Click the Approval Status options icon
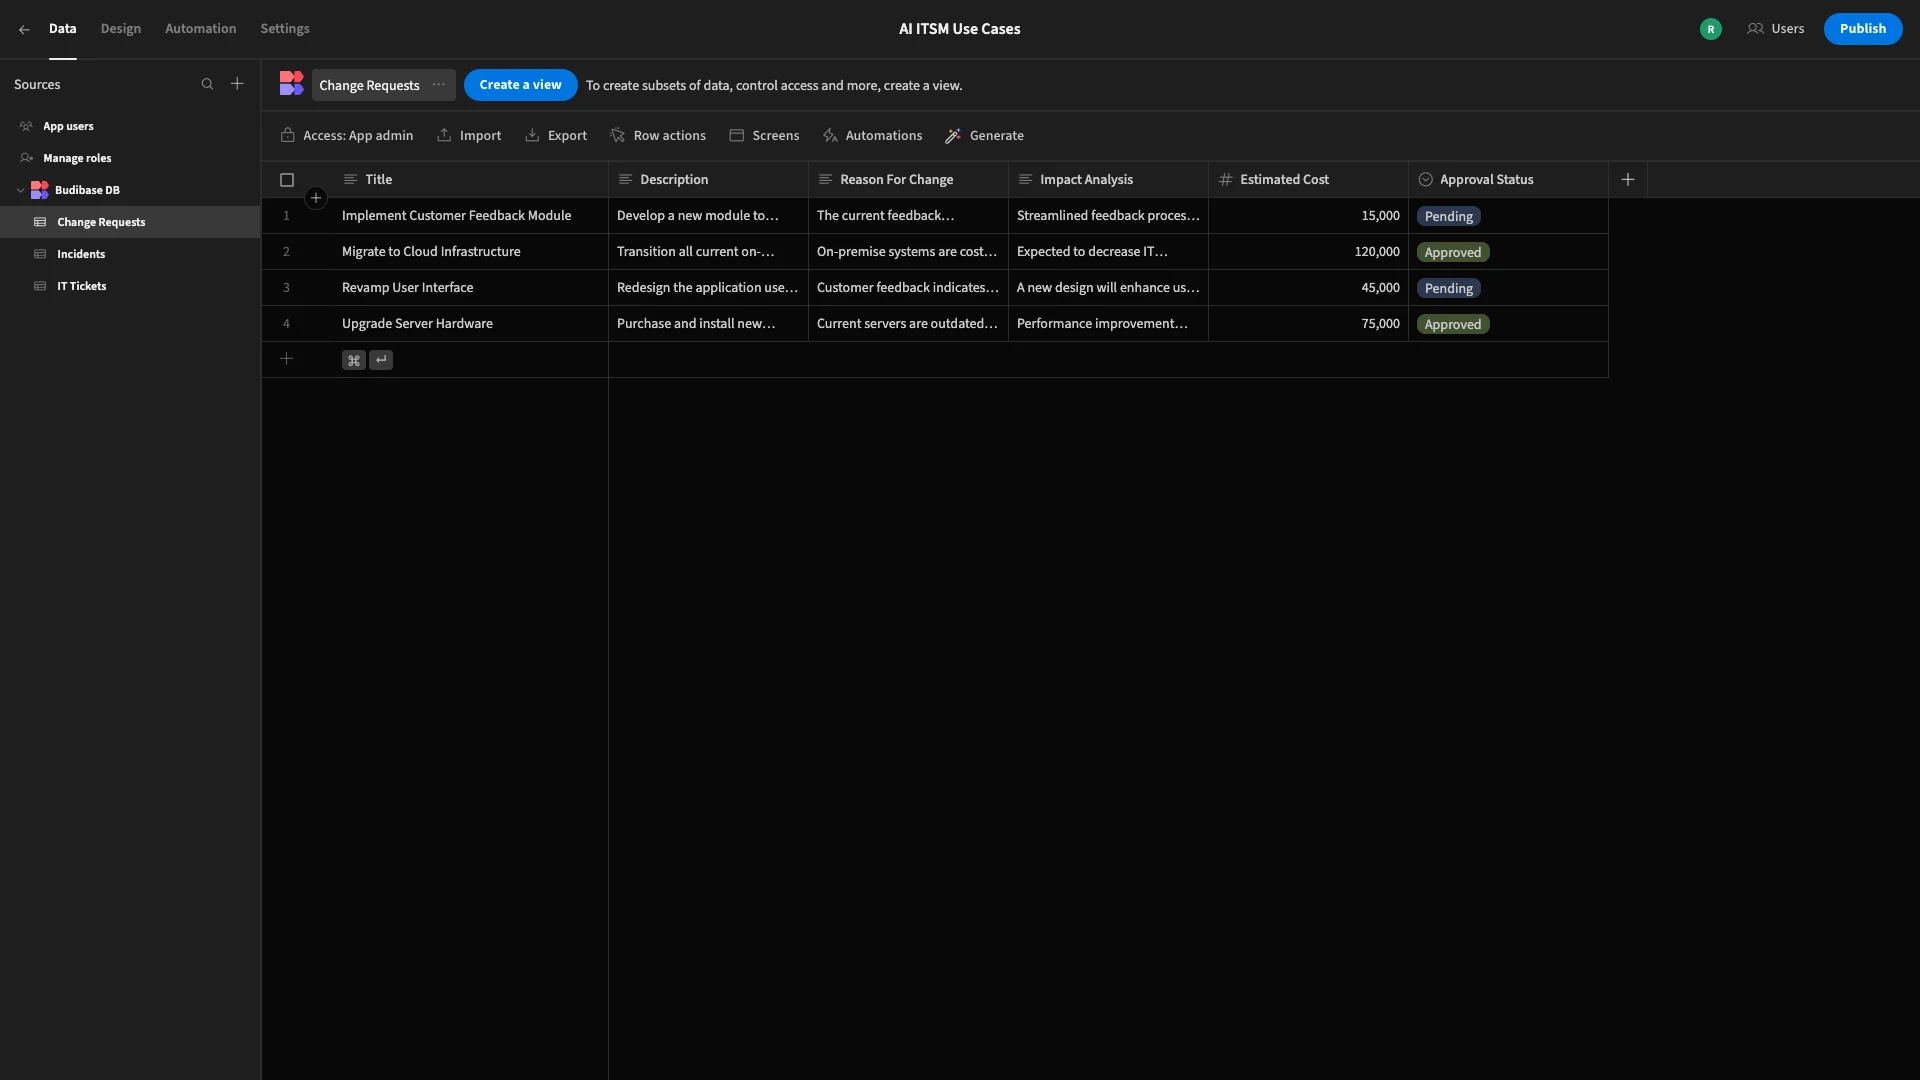 pos(1425,180)
